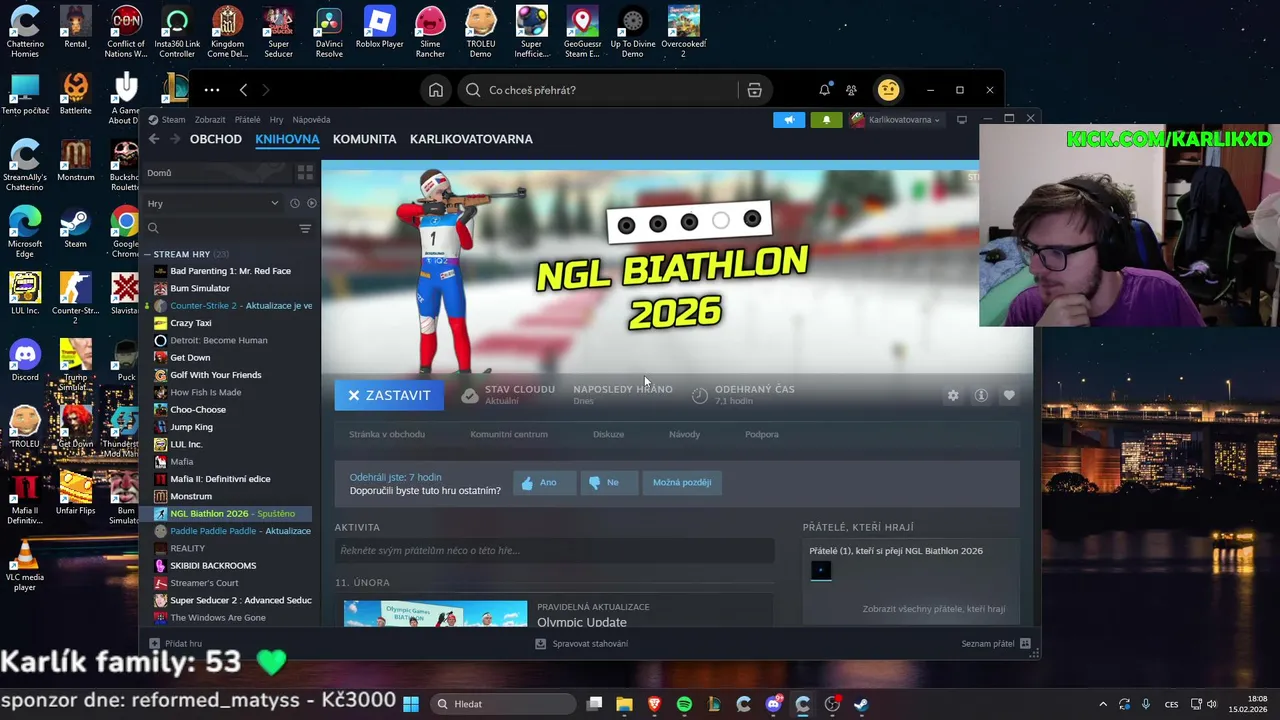Open Steam menu in menu bar
Image resolution: width=1280 pixels, height=720 pixels.
click(x=173, y=120)
